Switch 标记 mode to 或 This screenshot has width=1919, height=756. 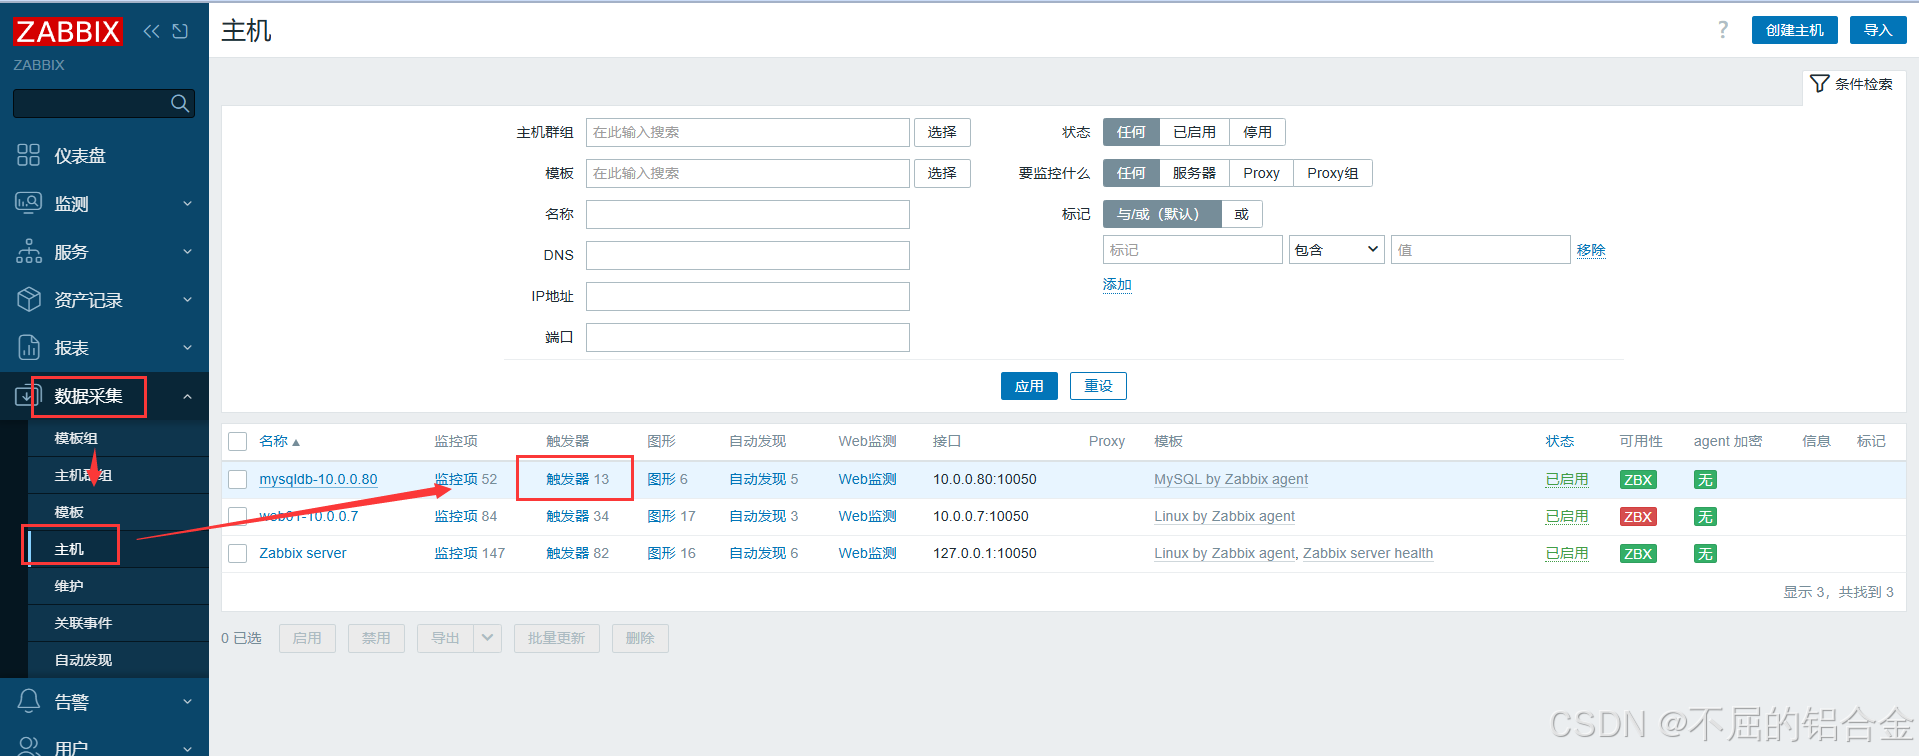(1241, 214)
